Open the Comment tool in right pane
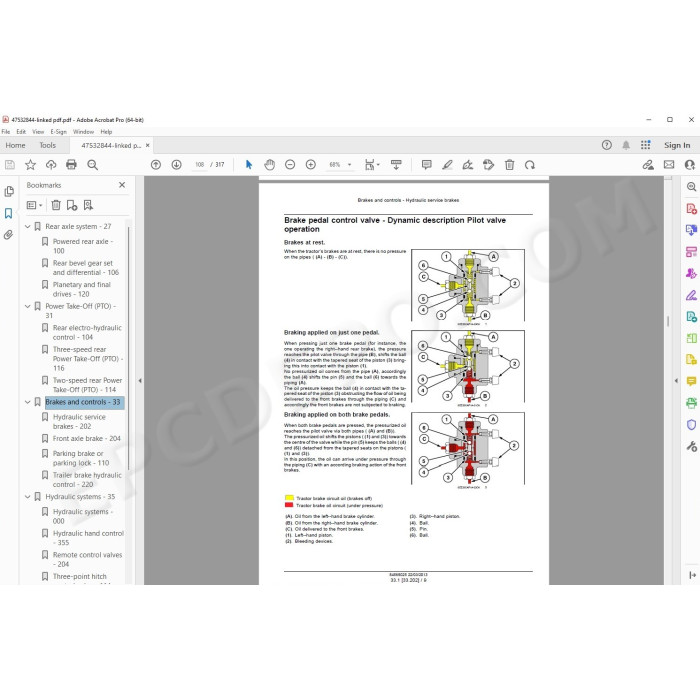 [691, 381]
